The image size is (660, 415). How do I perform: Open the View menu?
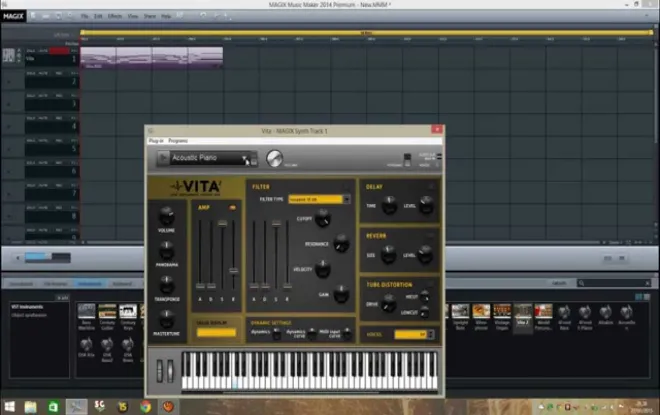(133, 16)
